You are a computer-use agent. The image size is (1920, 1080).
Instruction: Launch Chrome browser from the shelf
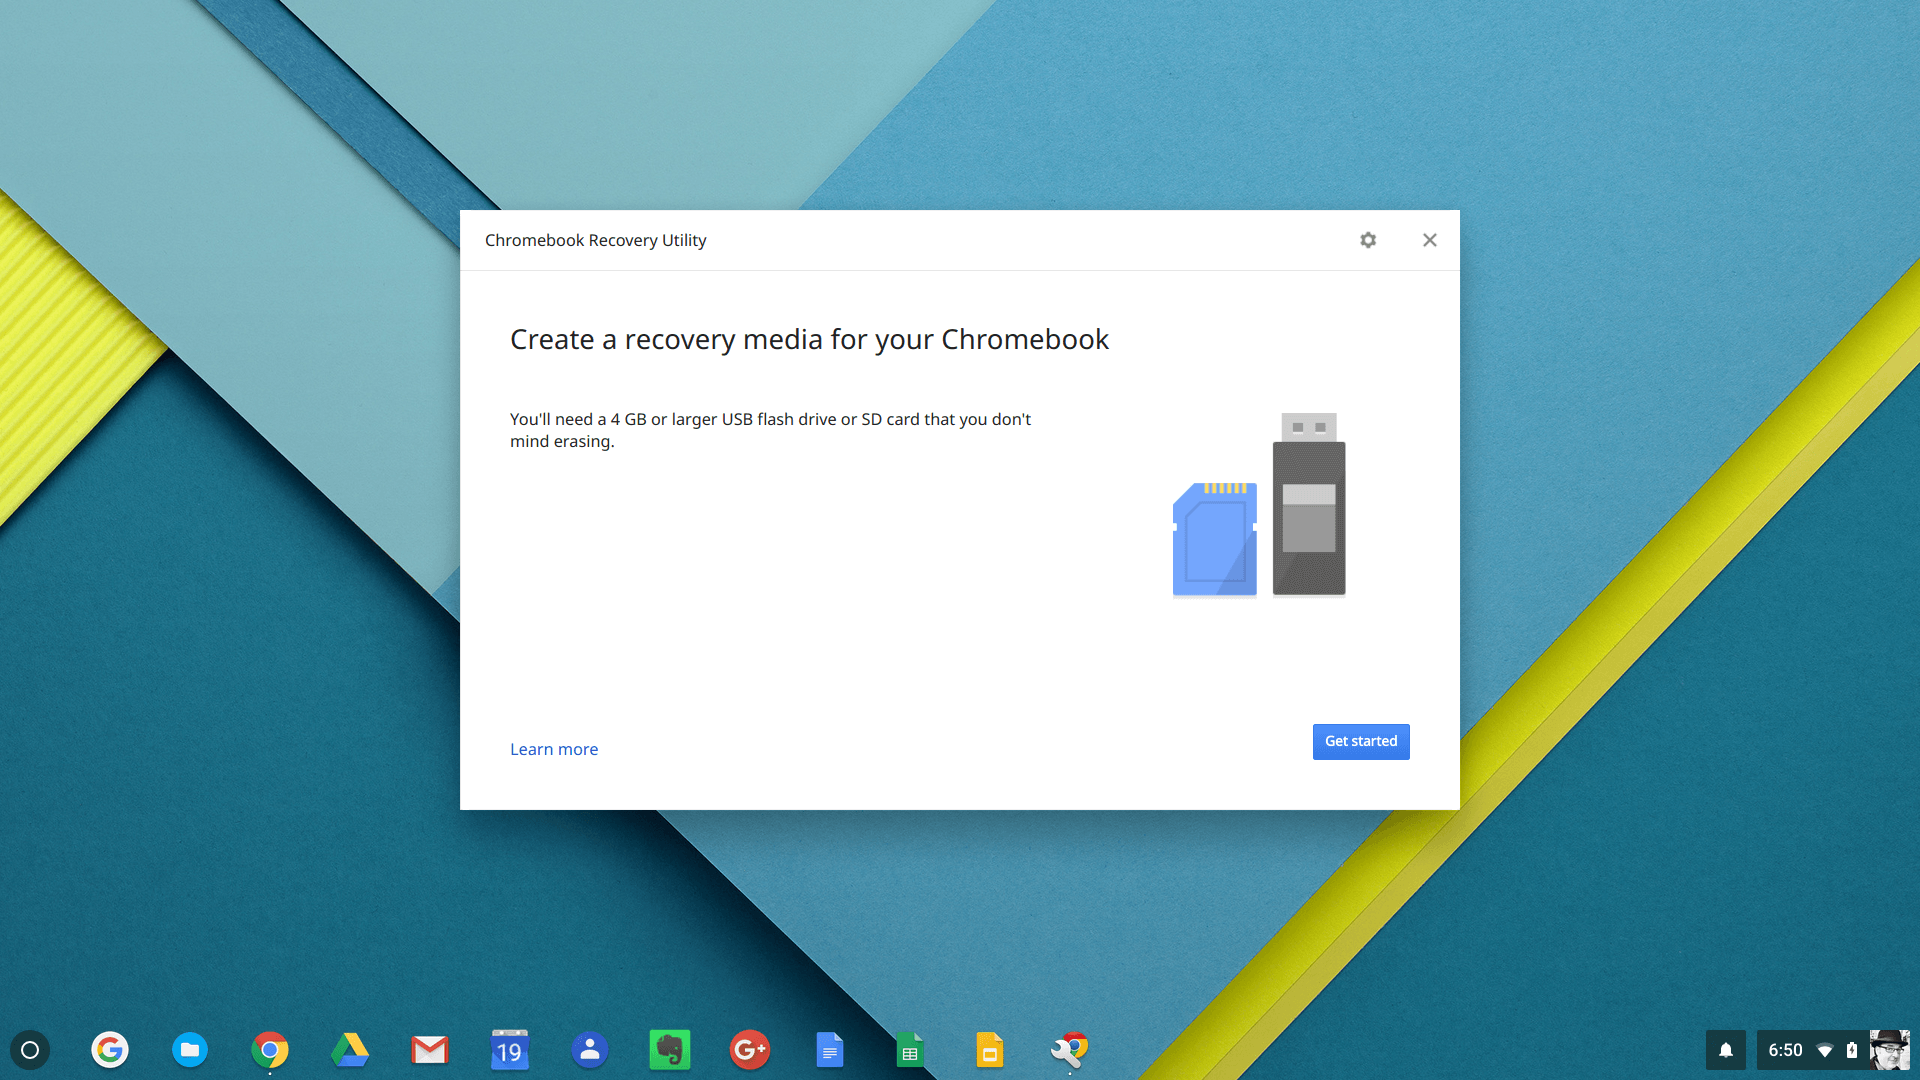(270, 1050)
